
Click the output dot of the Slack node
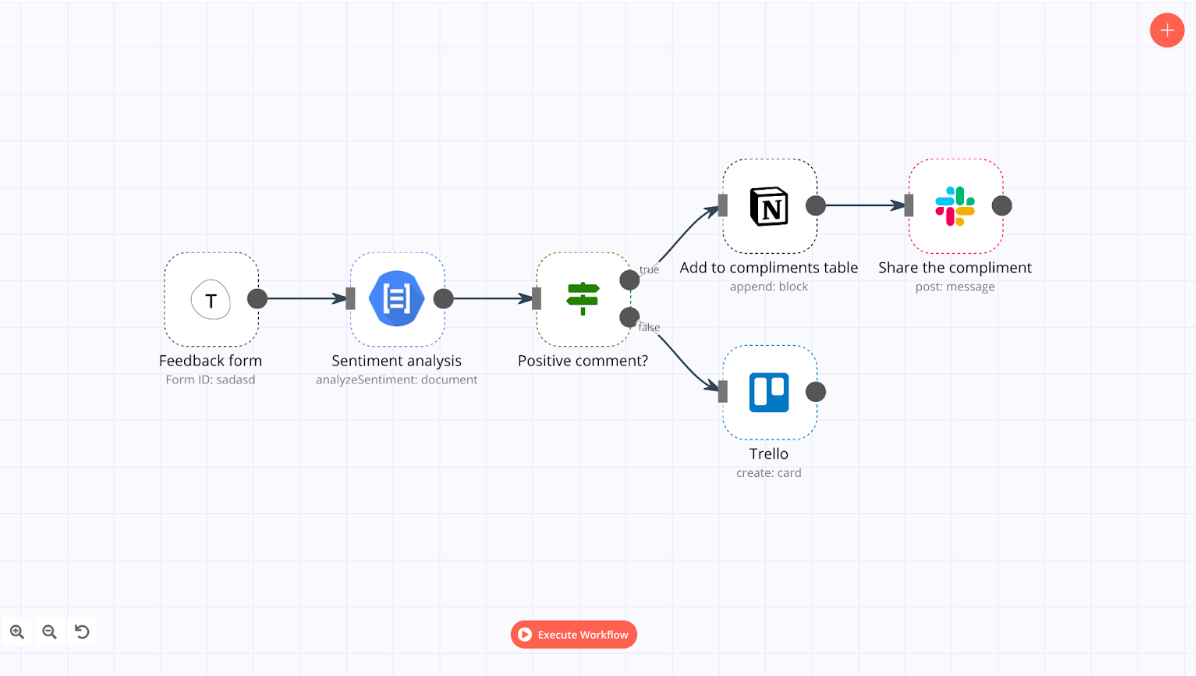(x=1001, y=205)
